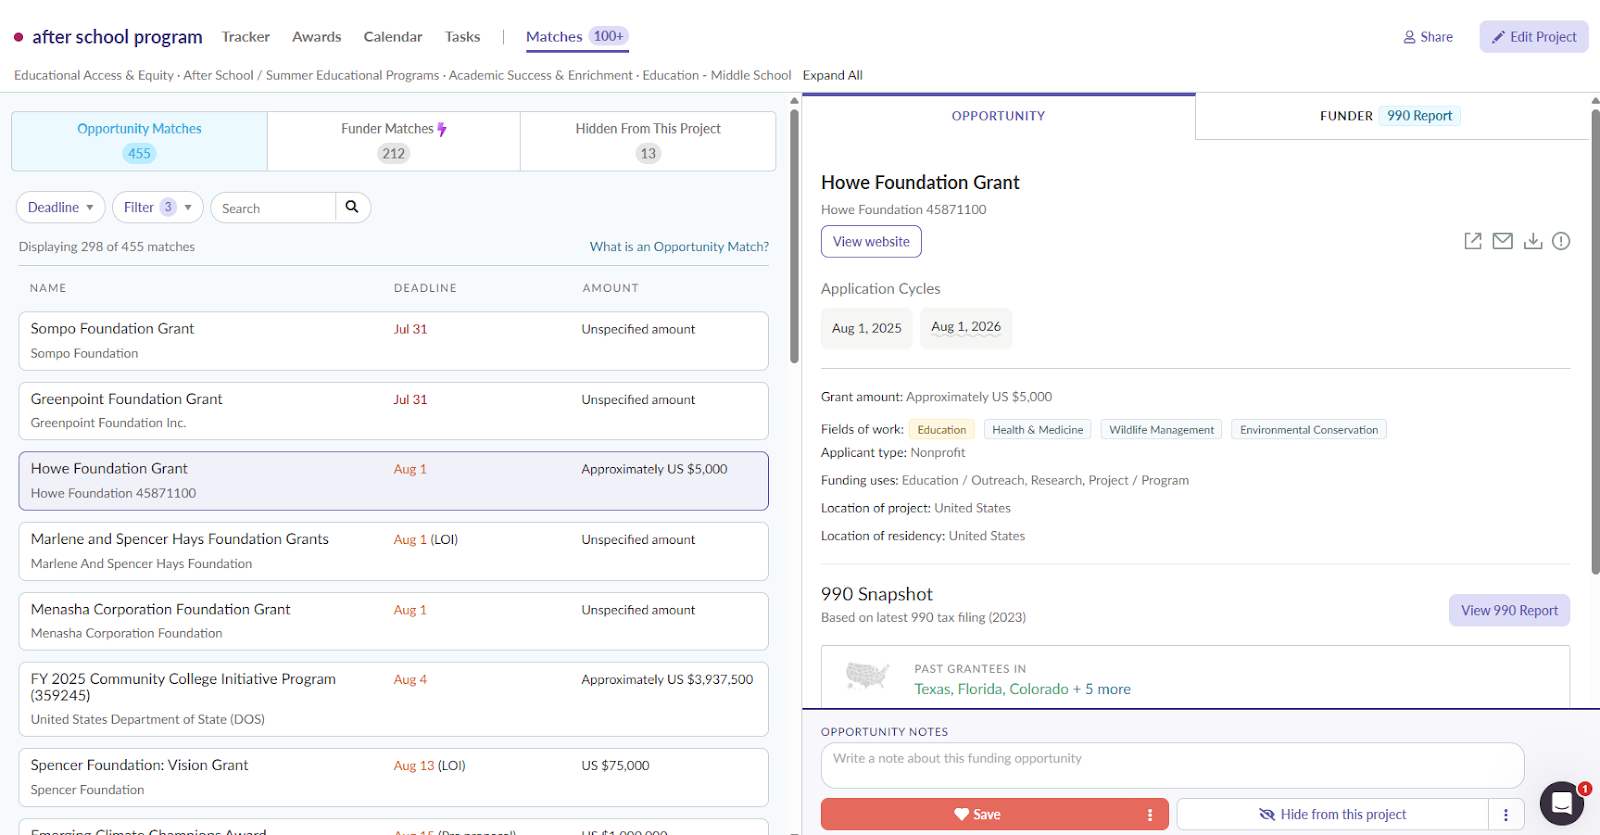Open Sompo Foundation Grant row

tap(393, 341)
